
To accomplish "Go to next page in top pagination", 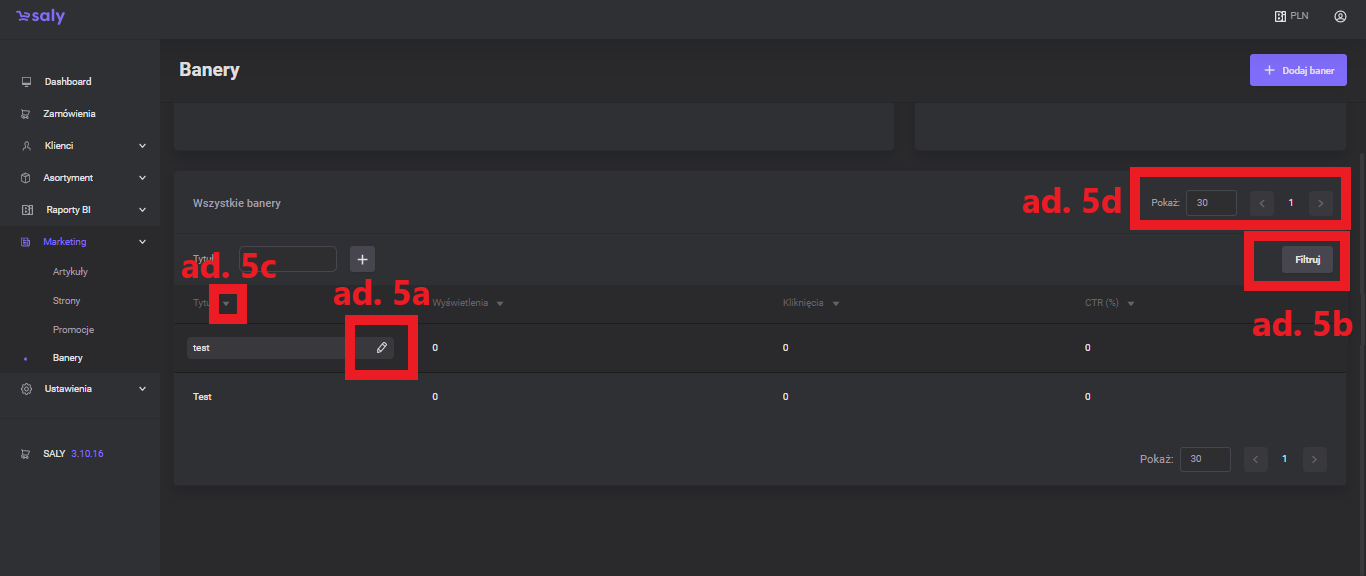I will [x=1320, y=203].
